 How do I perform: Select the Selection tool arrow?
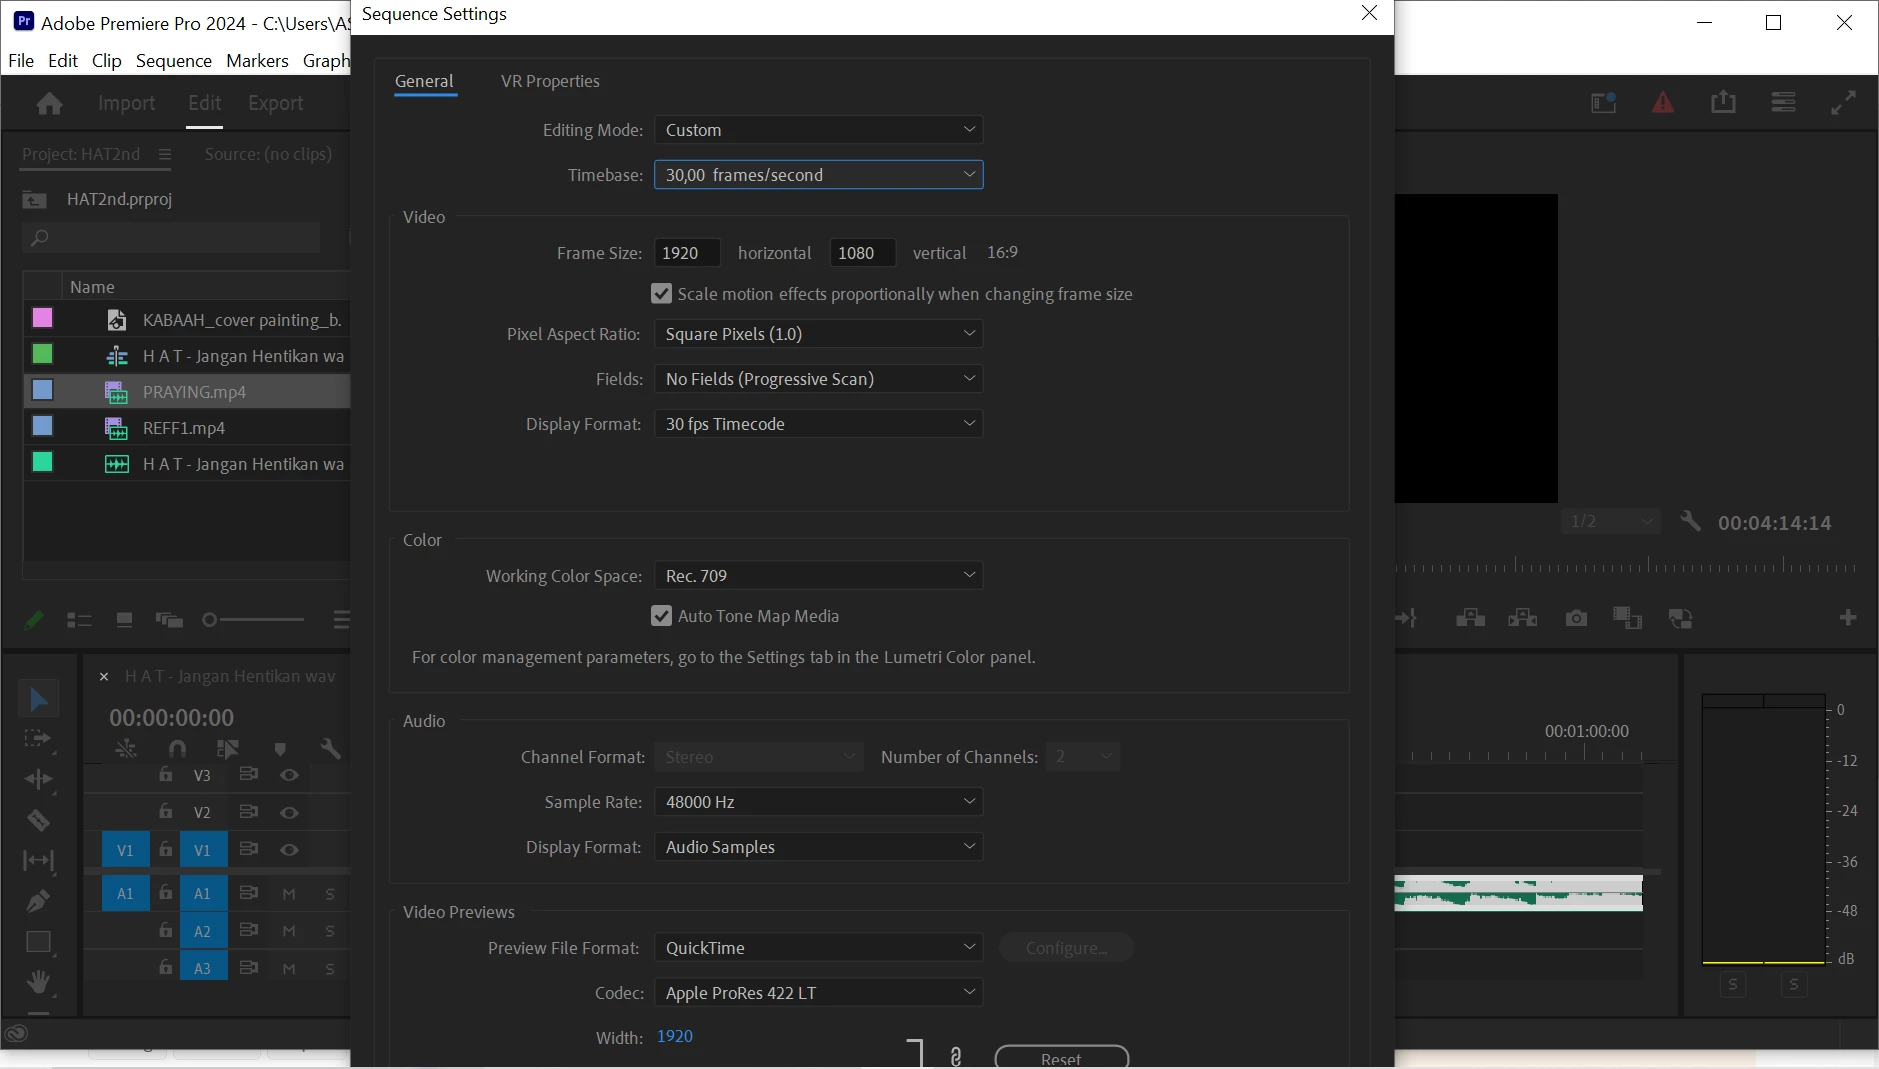(38, 698)
